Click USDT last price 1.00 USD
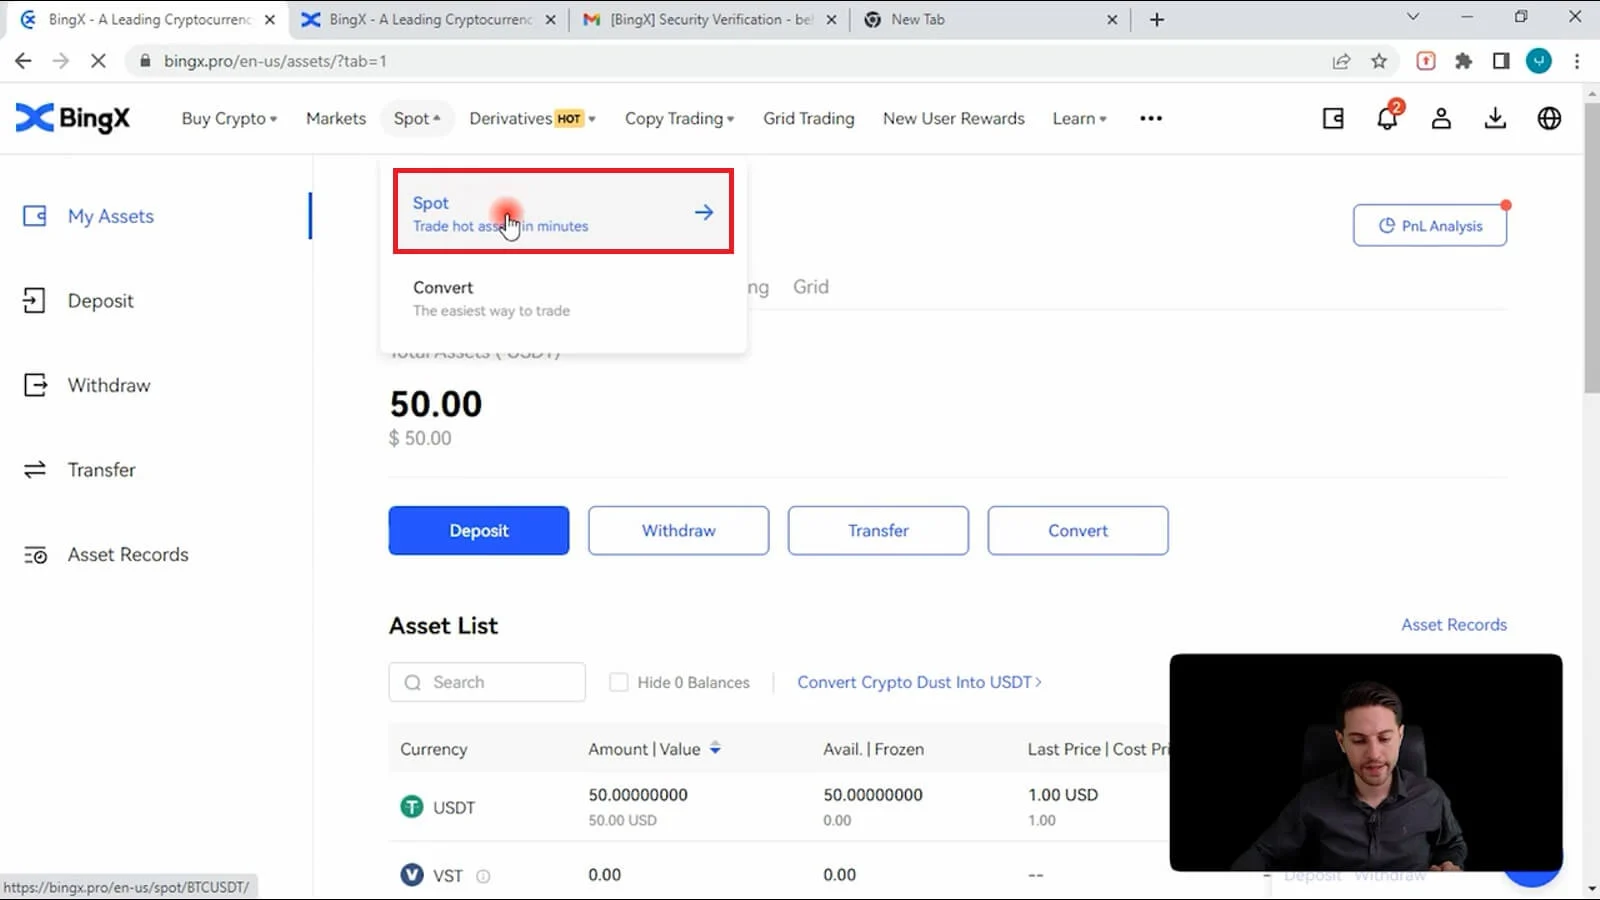The height and width of the screenshot is (900, 1600). click(x=1063, y=795)
